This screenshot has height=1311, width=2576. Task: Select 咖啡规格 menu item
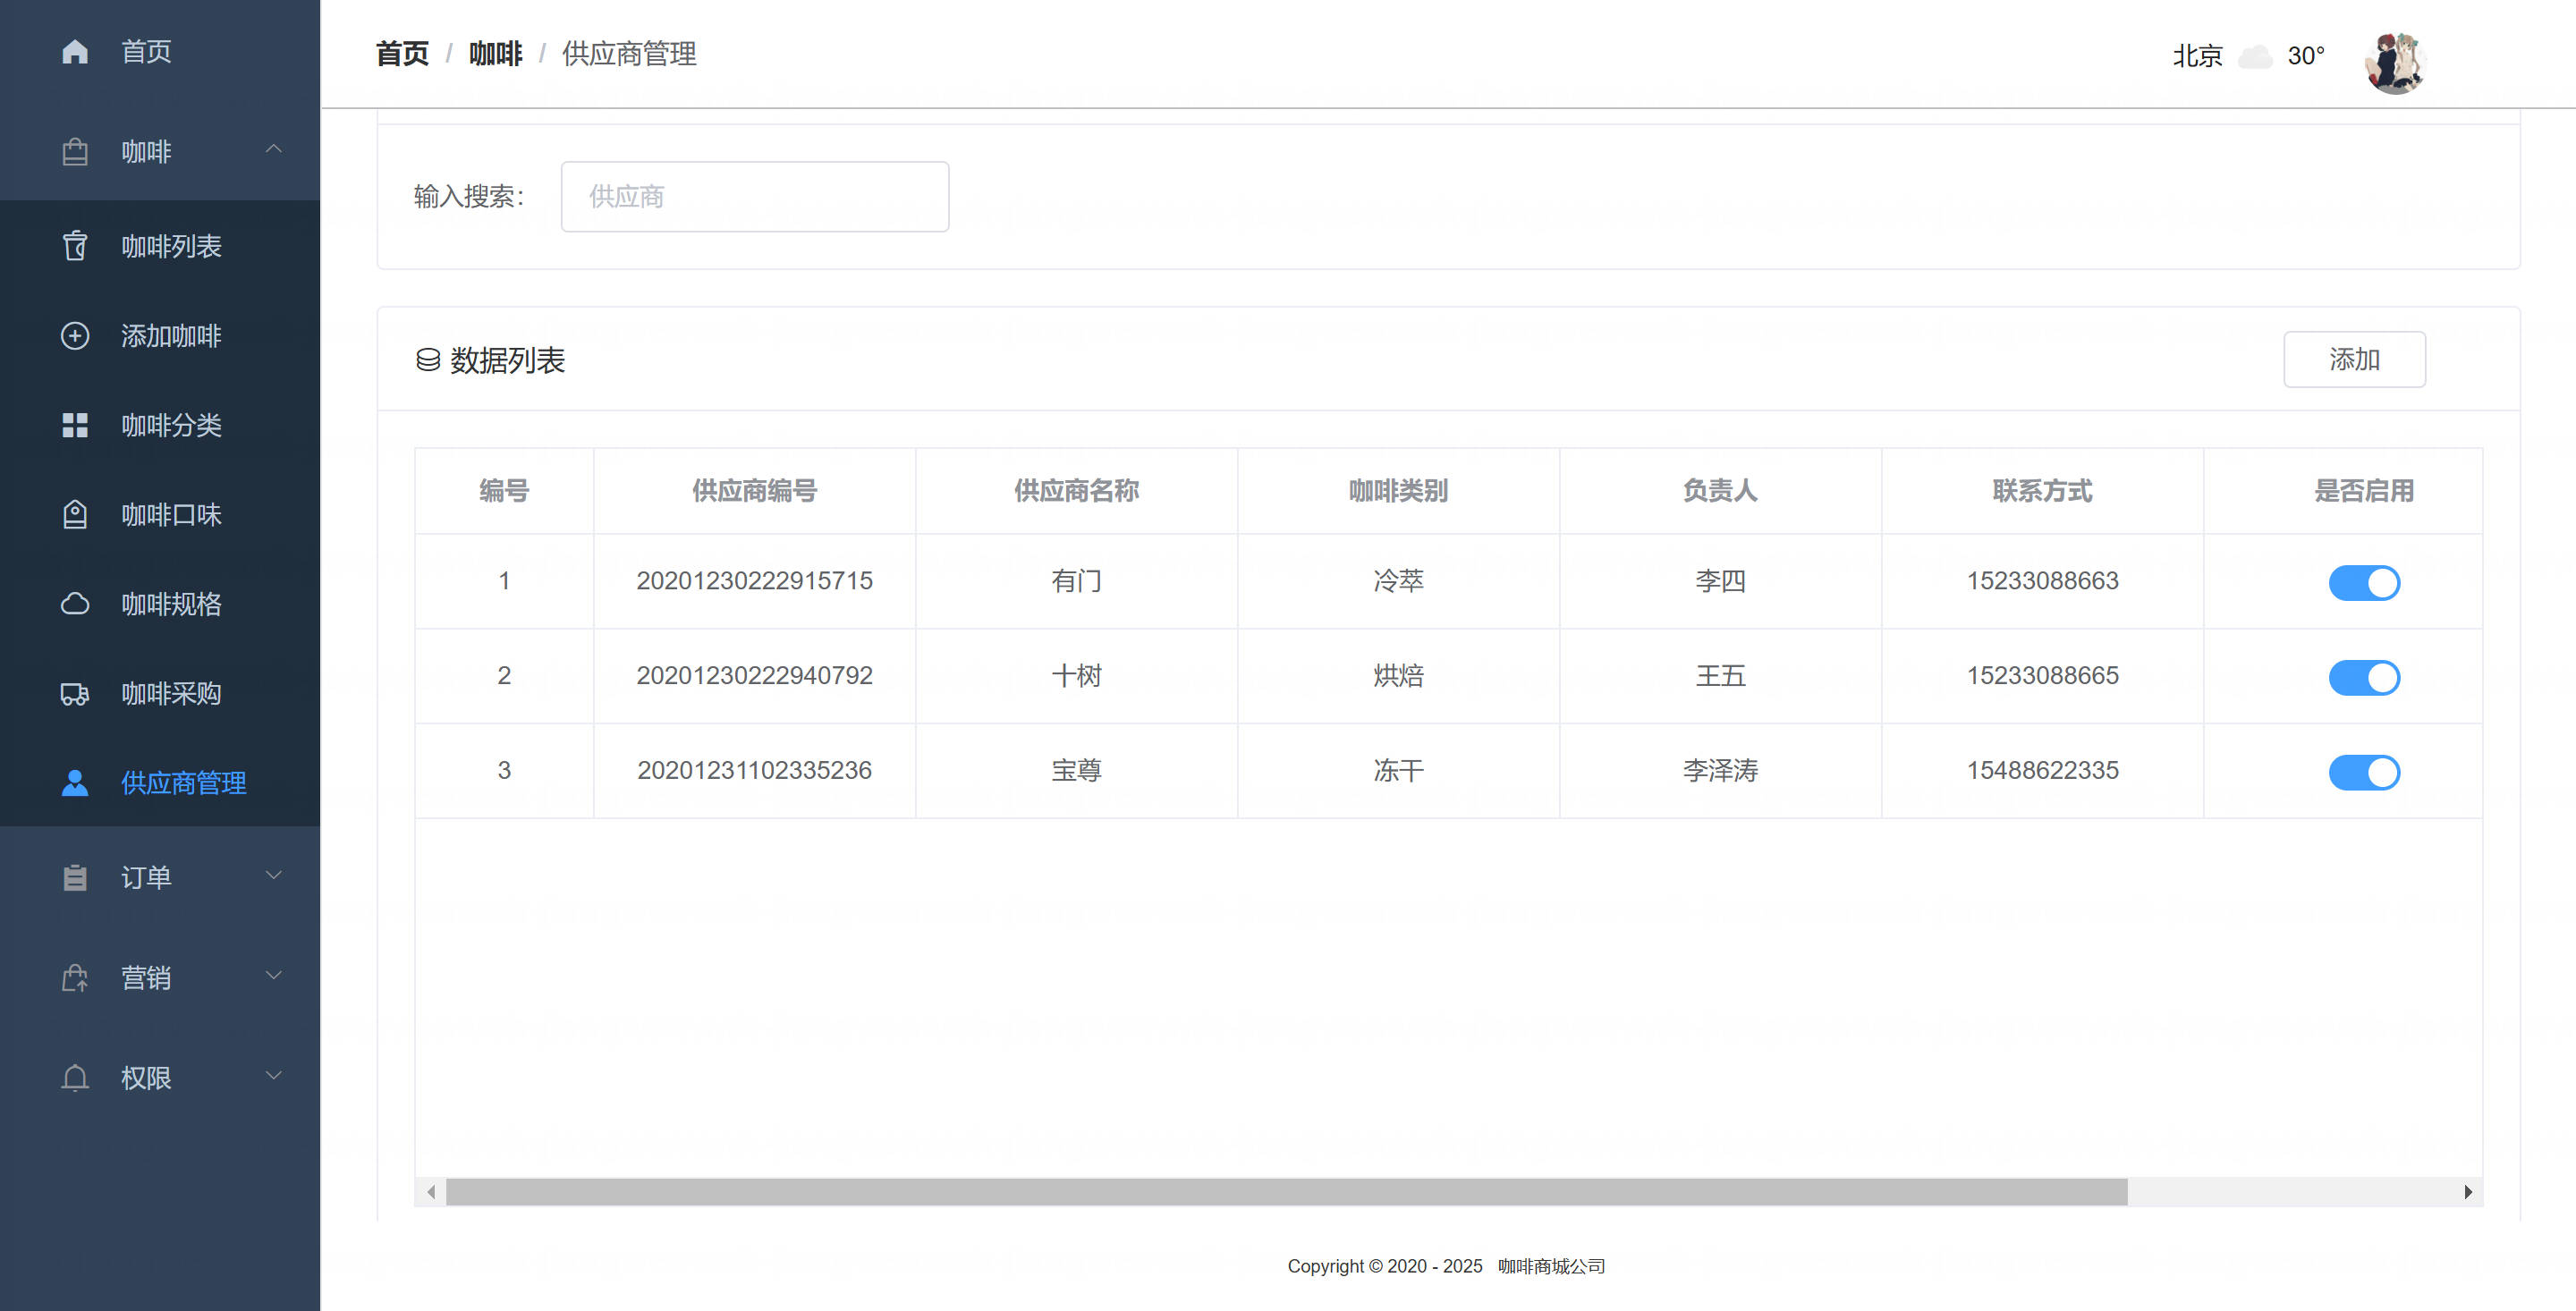[x=160, y=604]
